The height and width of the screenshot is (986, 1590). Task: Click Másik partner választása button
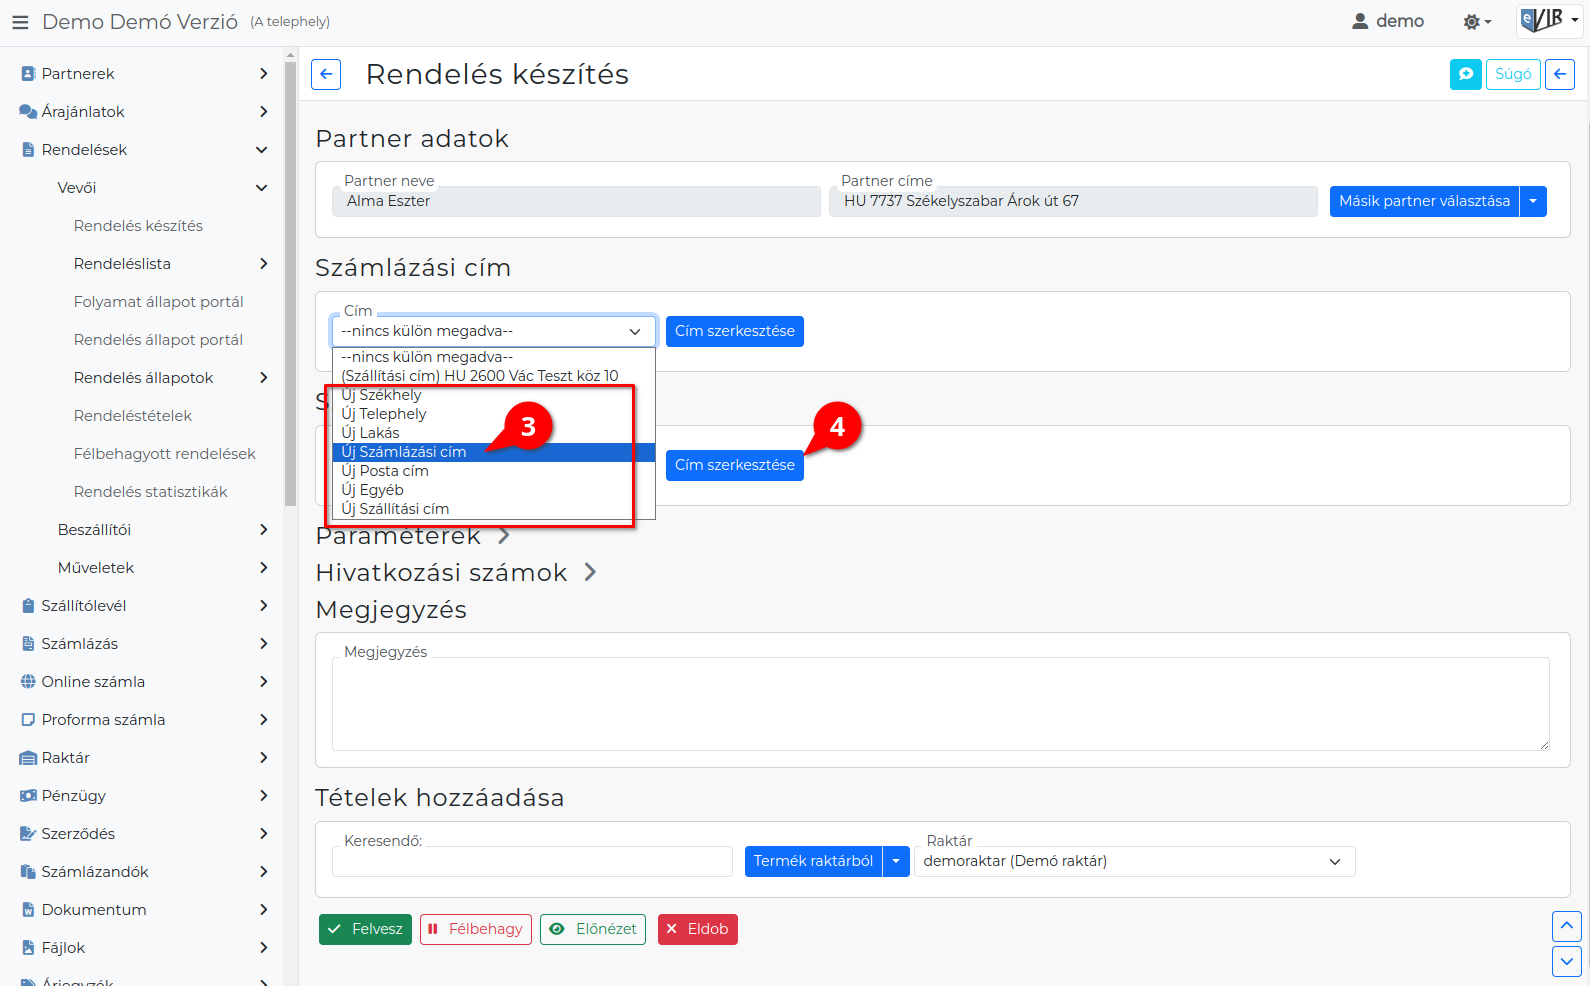pos(1424,201)
